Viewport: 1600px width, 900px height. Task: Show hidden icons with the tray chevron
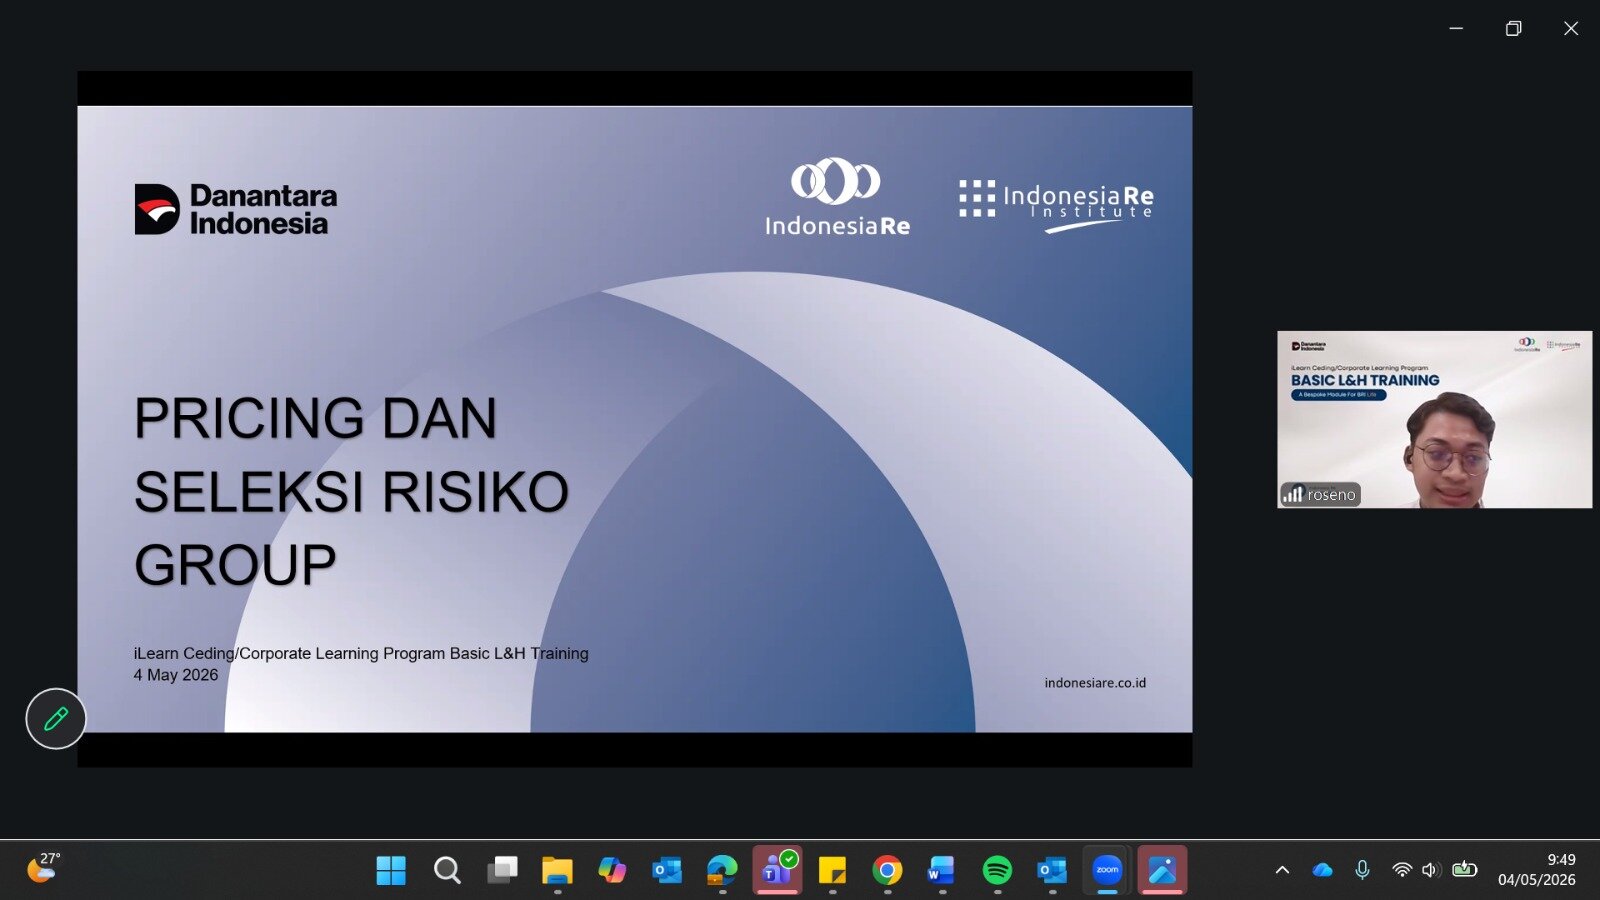pos(1282,870)
